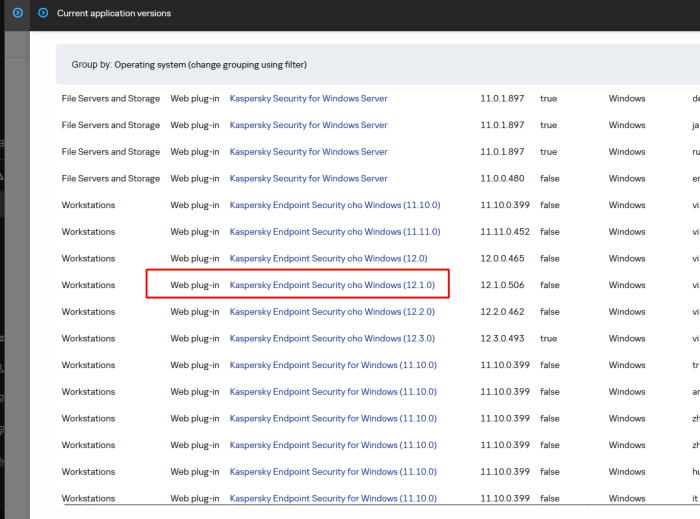Open Kaspersky Endpoint Security cho Windows (12.1.0)
Screen dimensions: 700x519
[332, 285]
